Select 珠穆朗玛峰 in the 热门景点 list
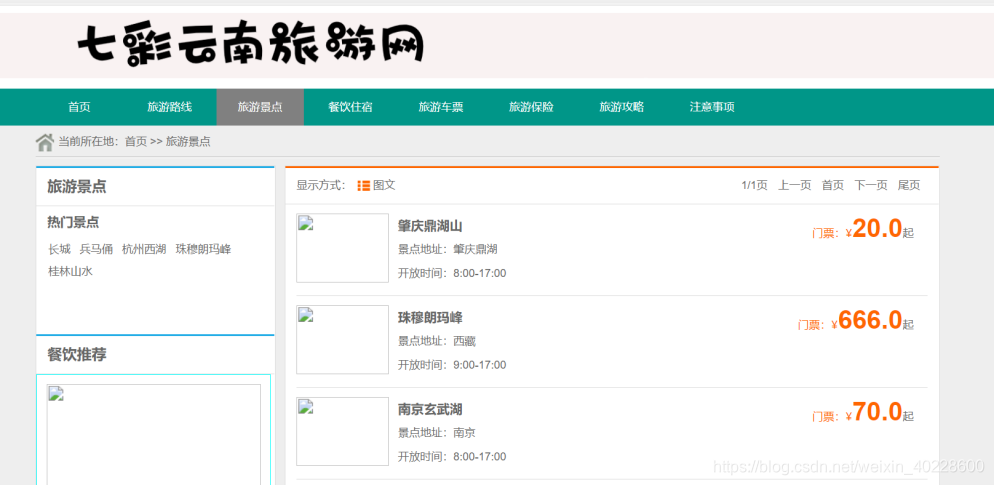Screen dimensions: 994x485 [x=203, y=249]
